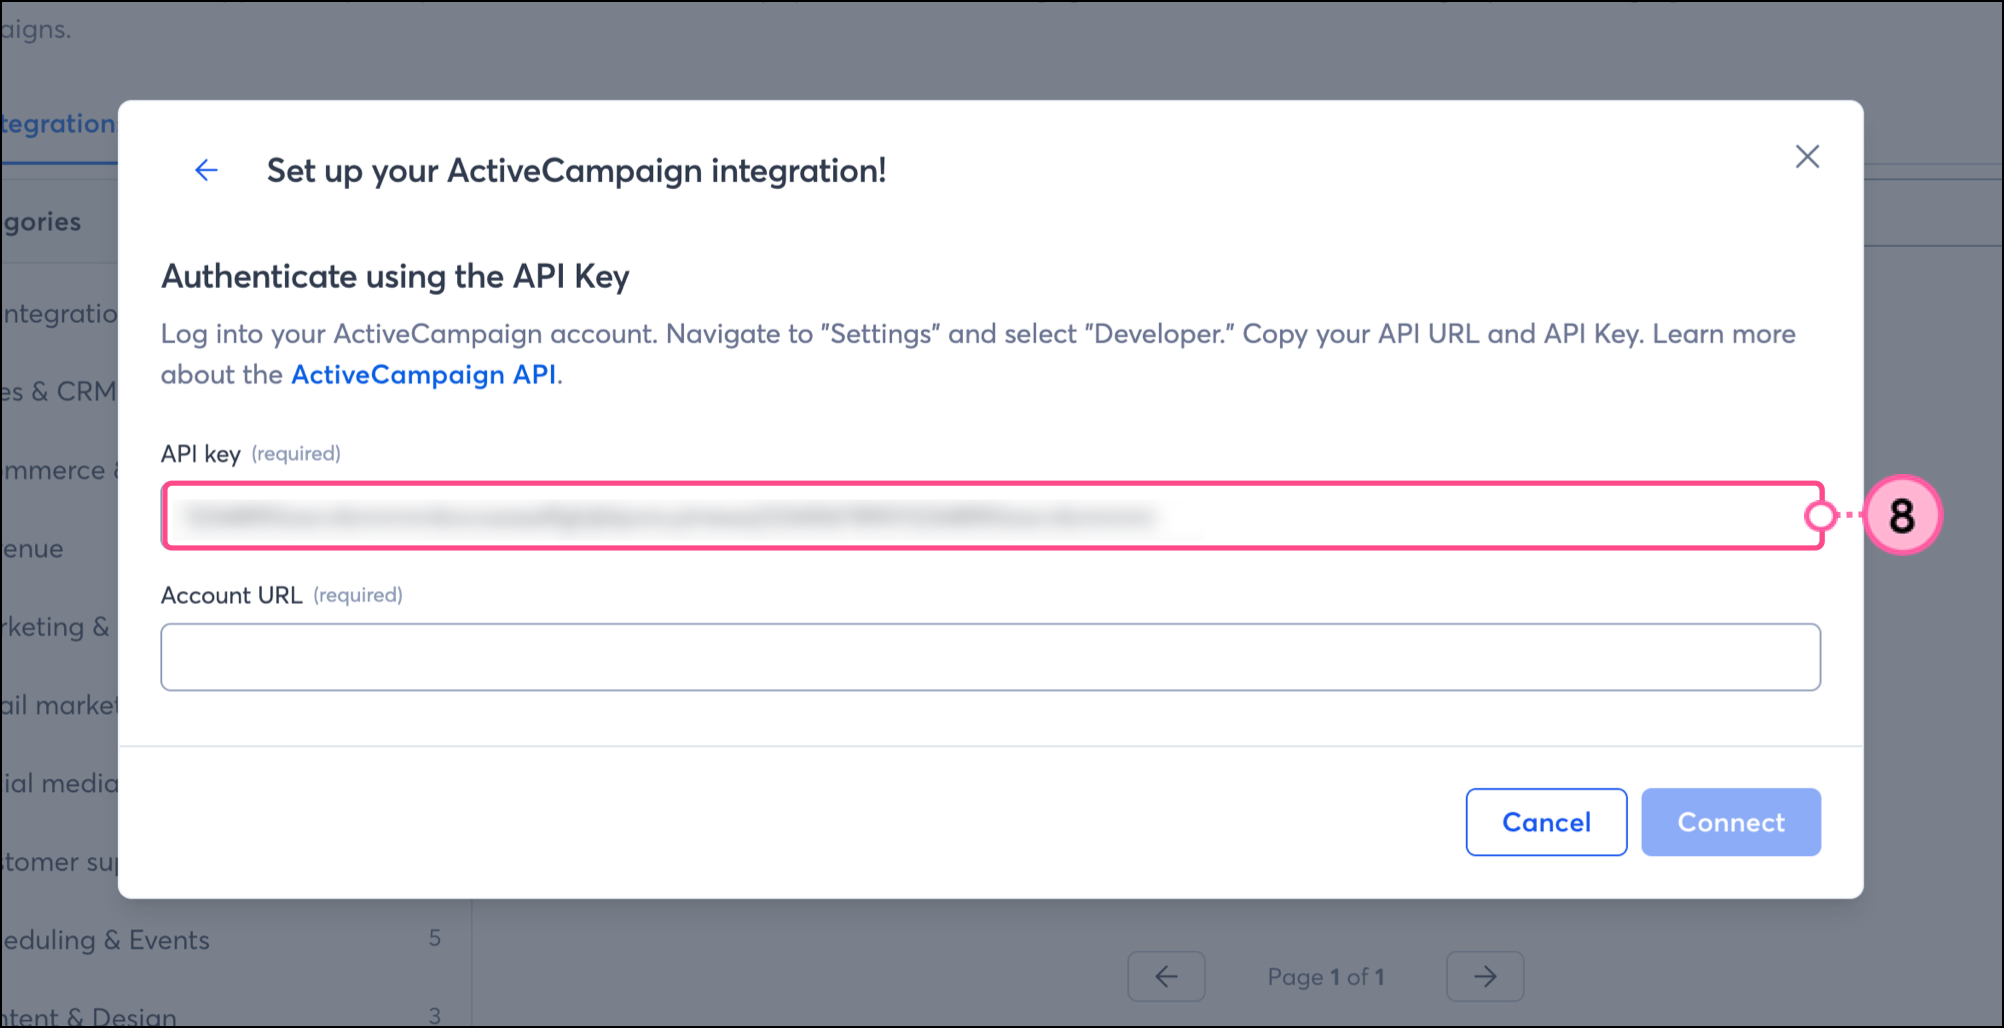The width and height of the screenshot is (2004, 1028).
Task: Go back using the modal's back arrow
Action: (x=206, y=170)
